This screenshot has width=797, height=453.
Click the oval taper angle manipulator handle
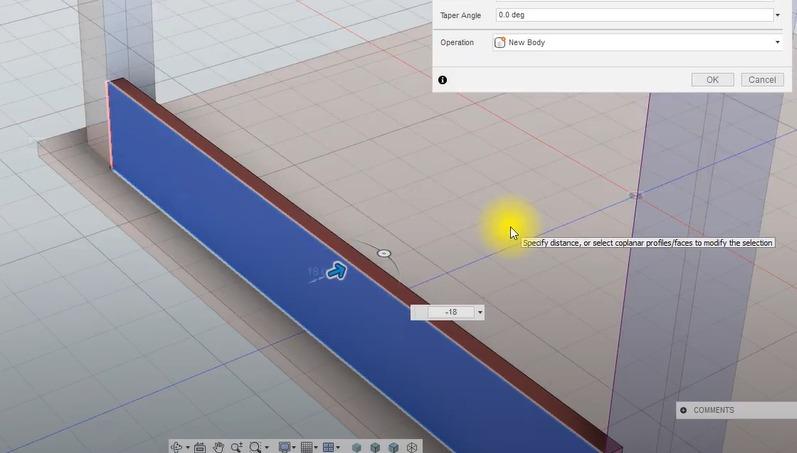click(x=384, y=253)
